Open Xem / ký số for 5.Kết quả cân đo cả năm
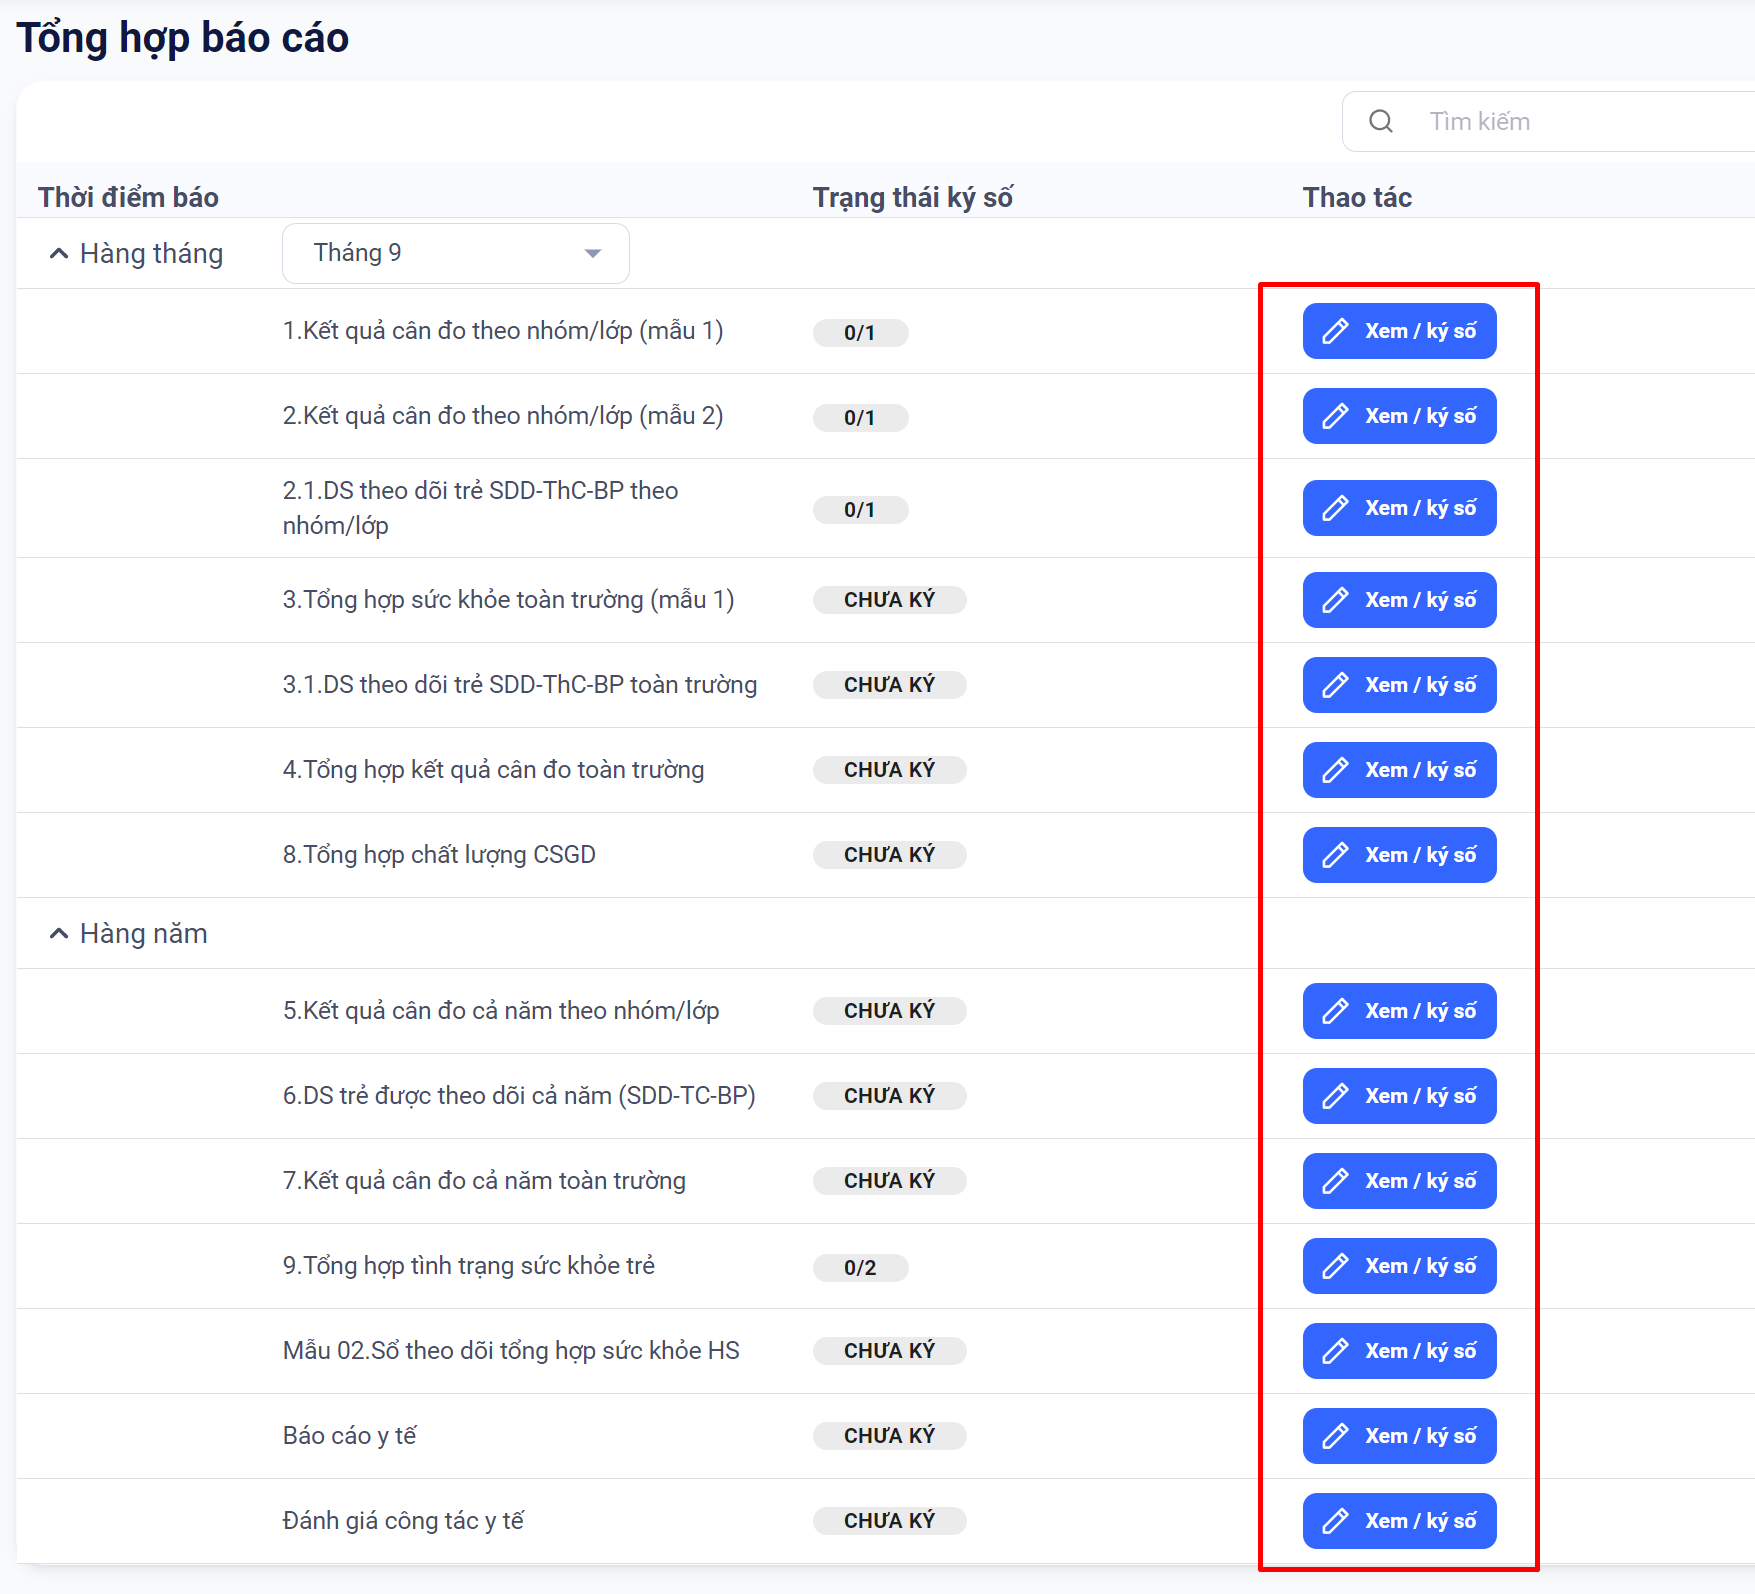 pos(1399,1011)
